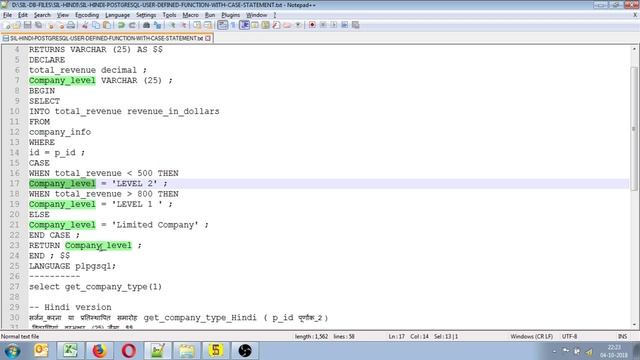Toggle the Indent Guide toolbar icon
Image resolution: width=640 pixels, height=360 pixels.
click(244, 25)
